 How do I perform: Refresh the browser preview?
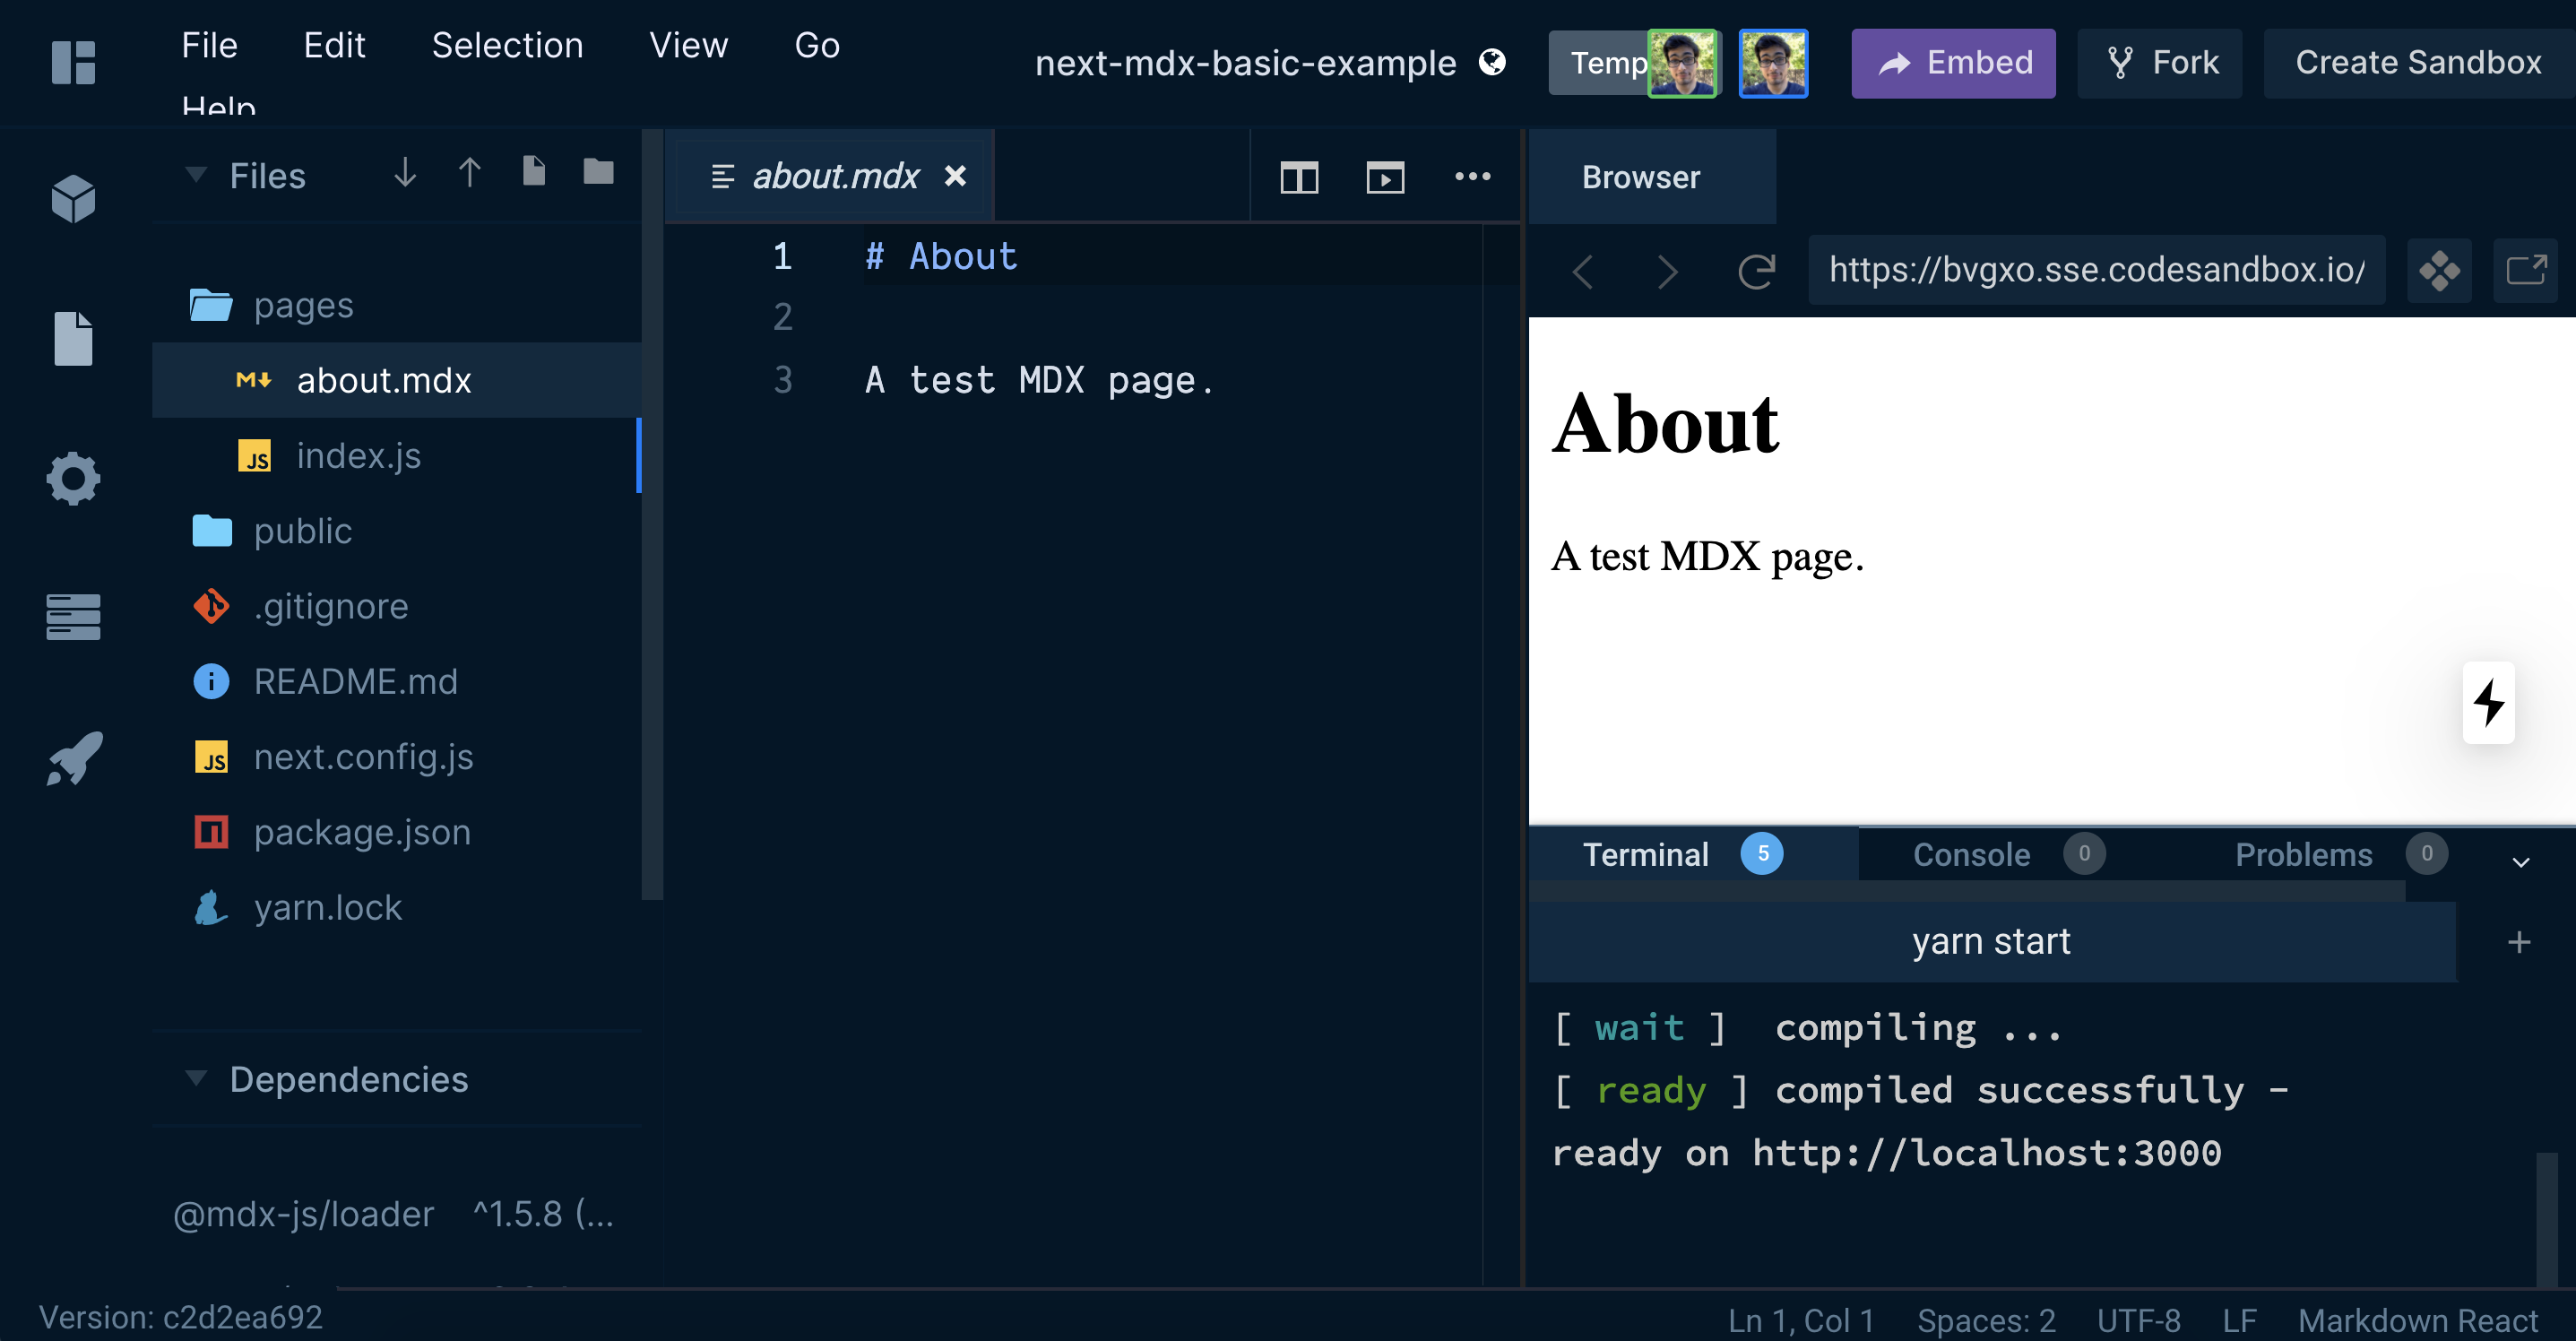1757,271
